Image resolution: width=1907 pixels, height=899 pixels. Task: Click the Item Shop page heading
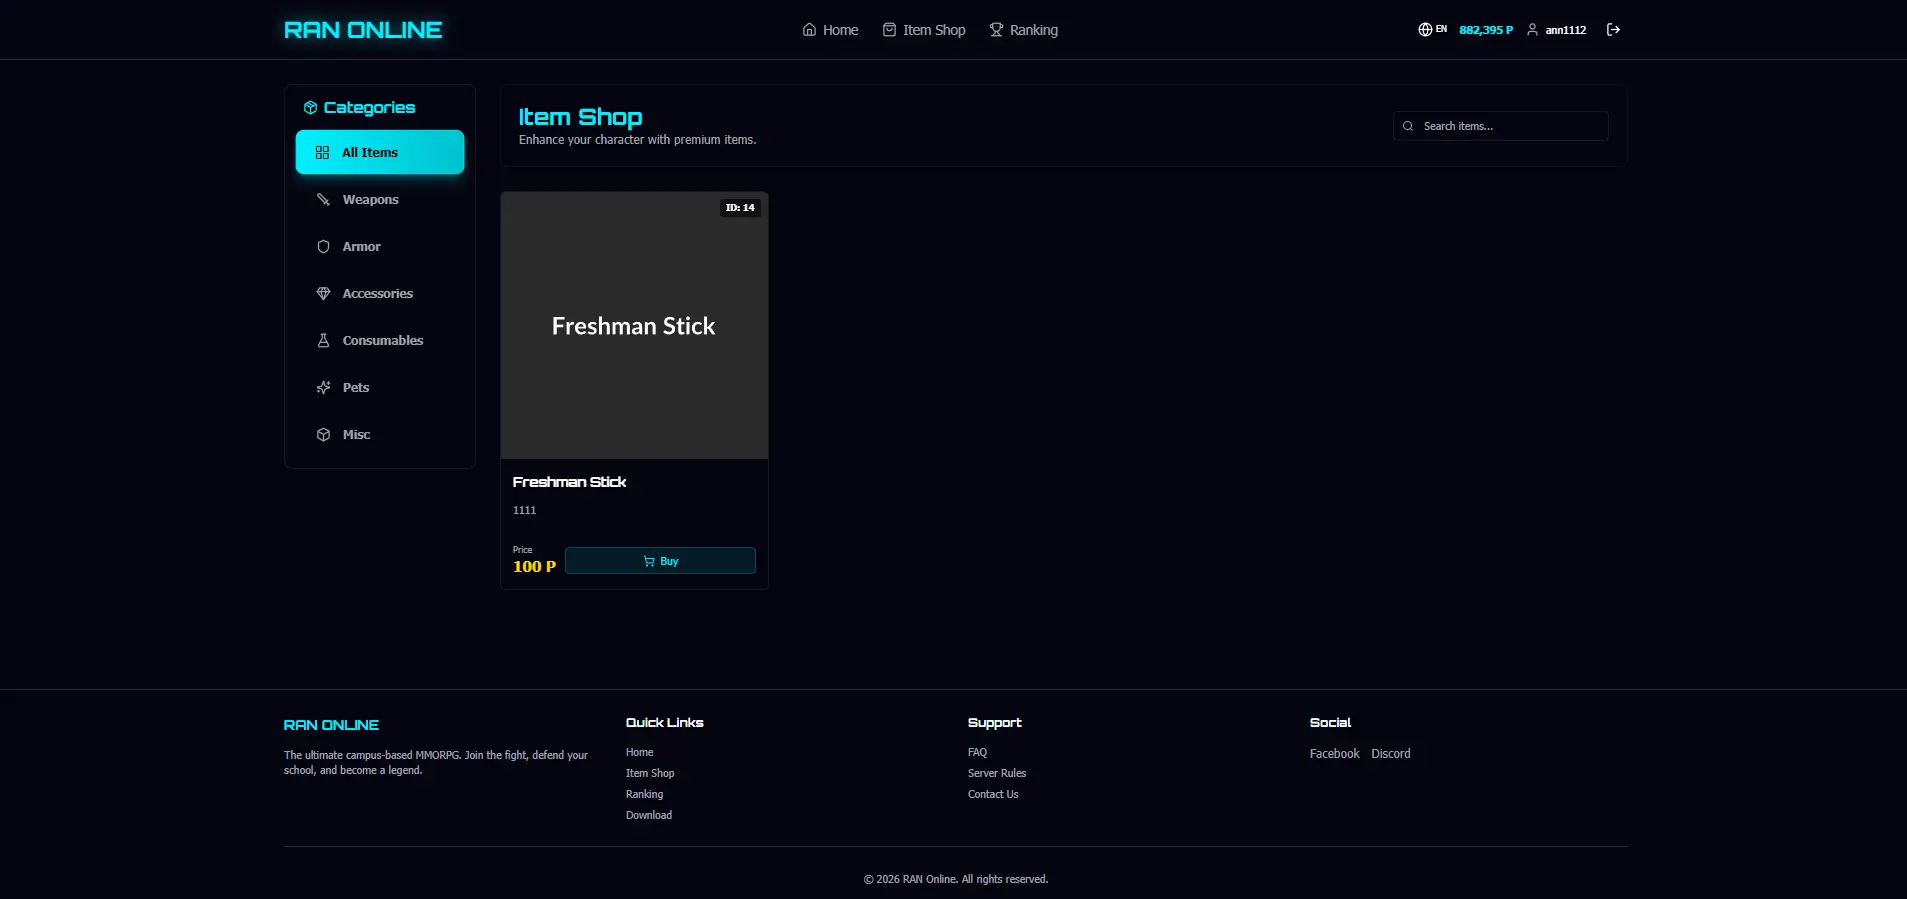(x=580, y=117)
